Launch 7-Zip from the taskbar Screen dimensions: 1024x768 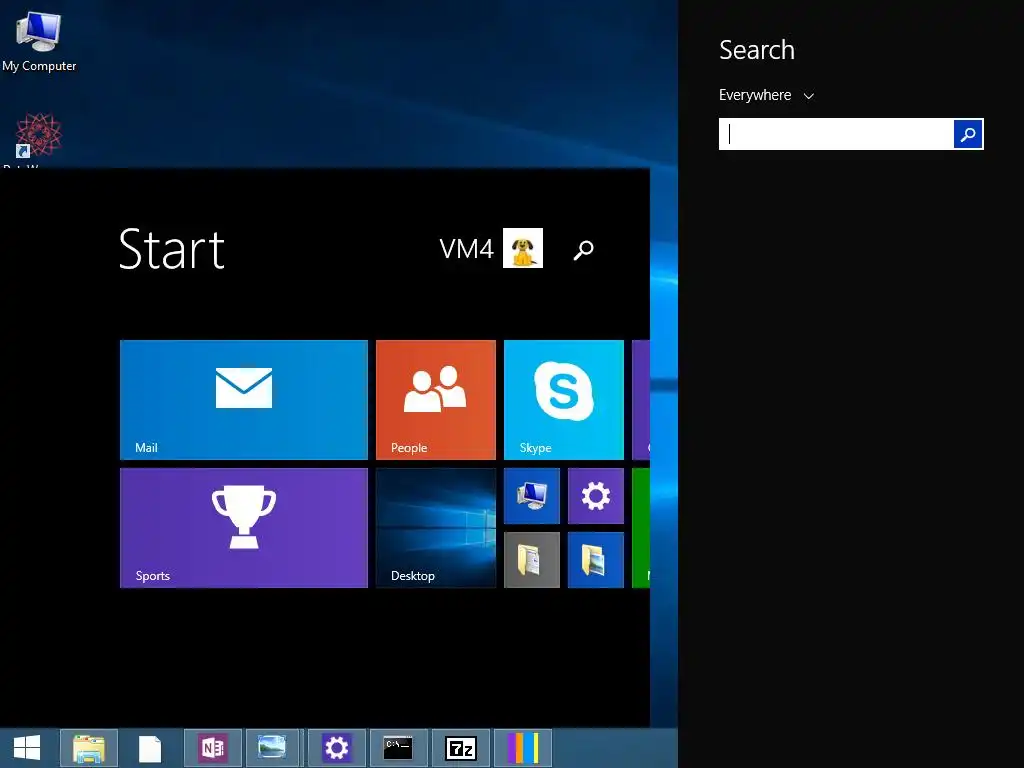pyautogui.click(x=460, y=748)
